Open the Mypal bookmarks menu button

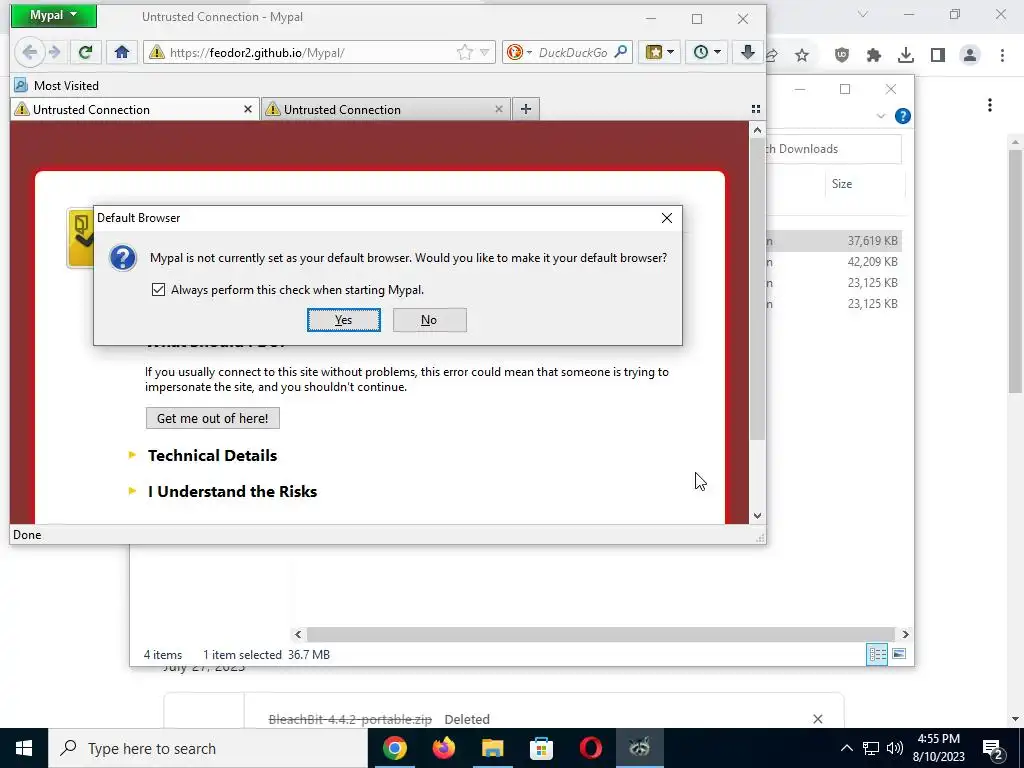pos(660,52)
